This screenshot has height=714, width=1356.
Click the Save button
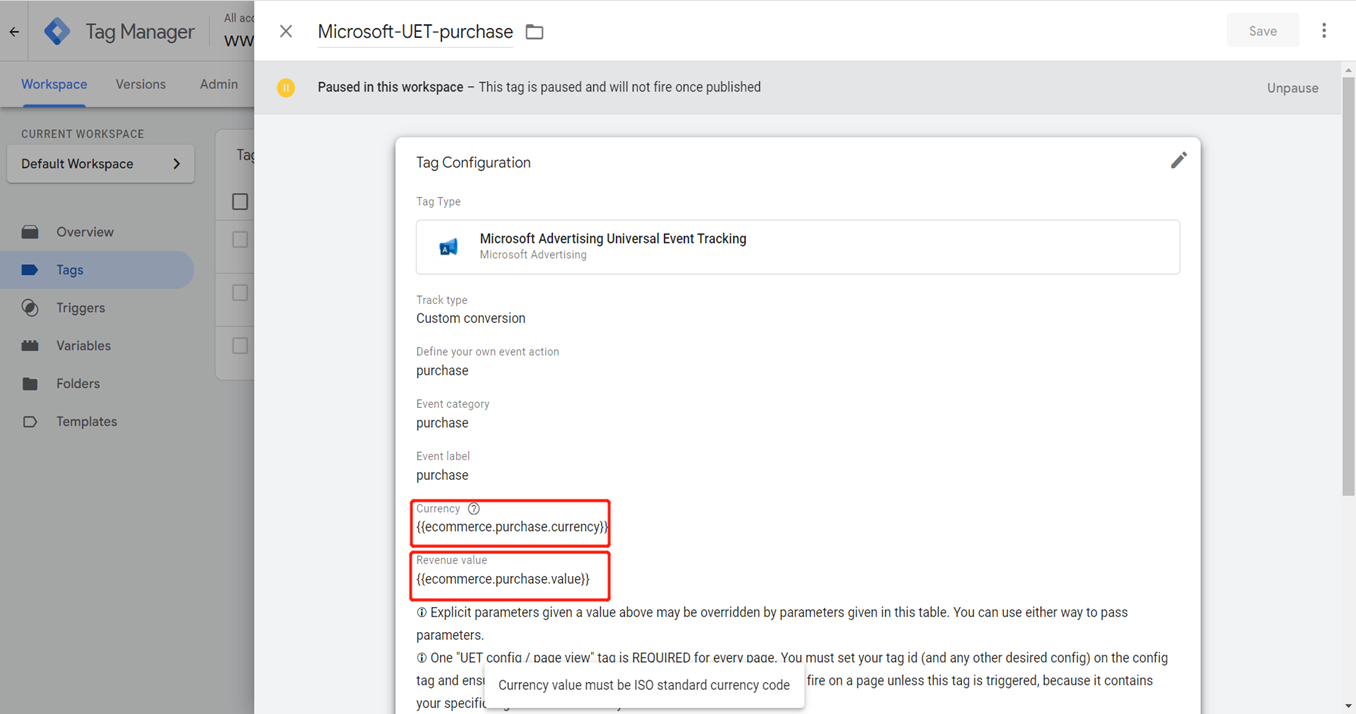tap(1263, 31)
